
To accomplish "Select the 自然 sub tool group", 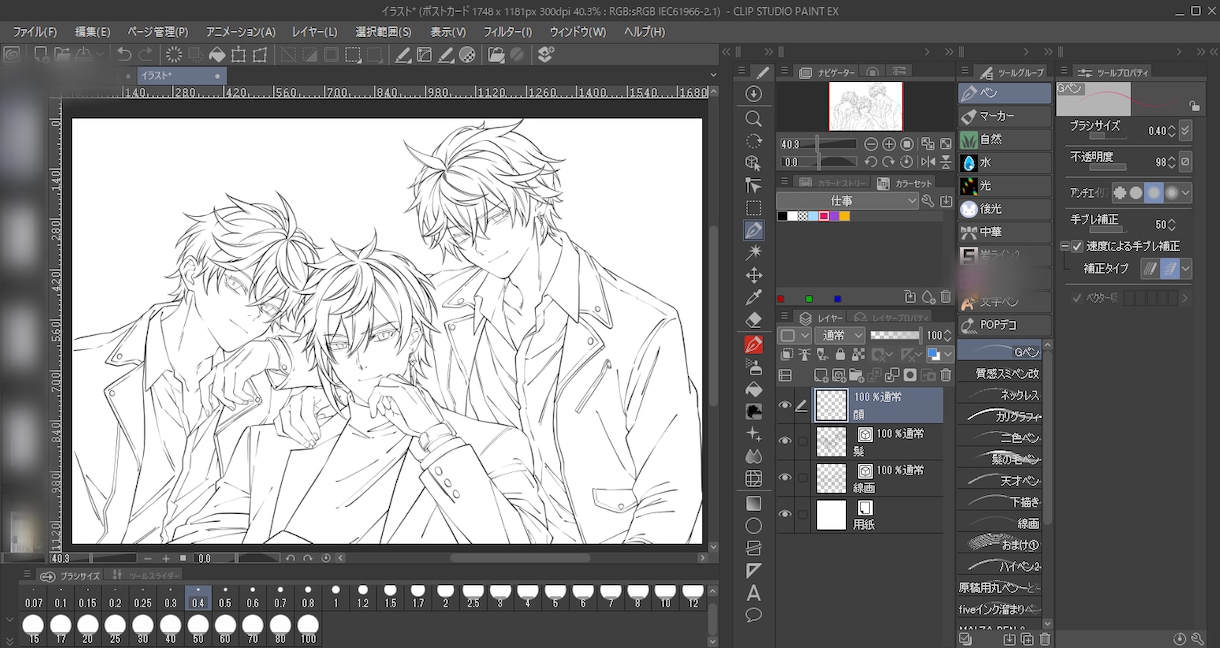I will coord(1004,139).
